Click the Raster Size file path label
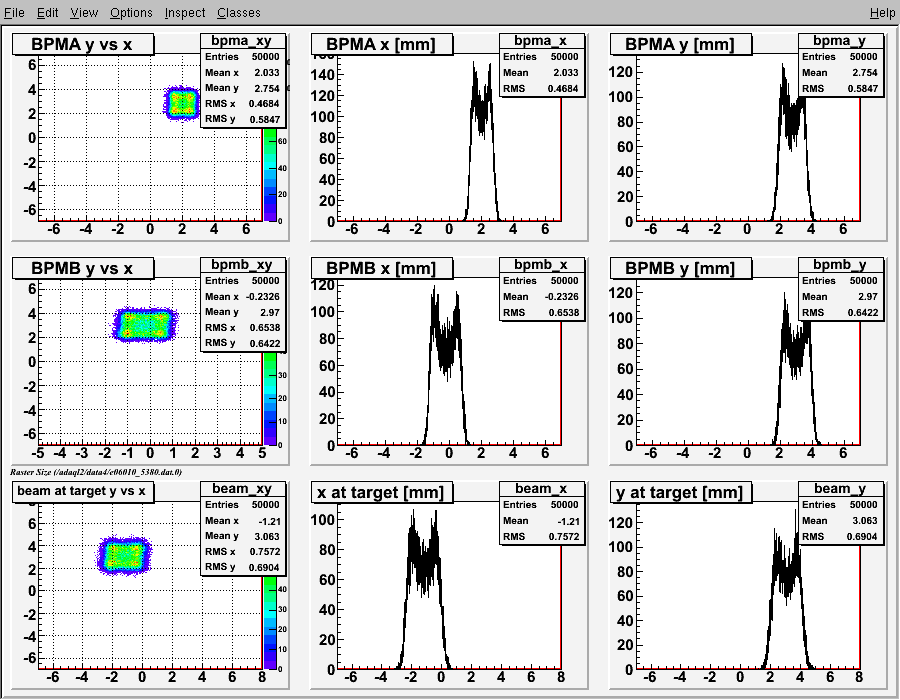The width and height of the screenshot is (900, 700). 96,472
